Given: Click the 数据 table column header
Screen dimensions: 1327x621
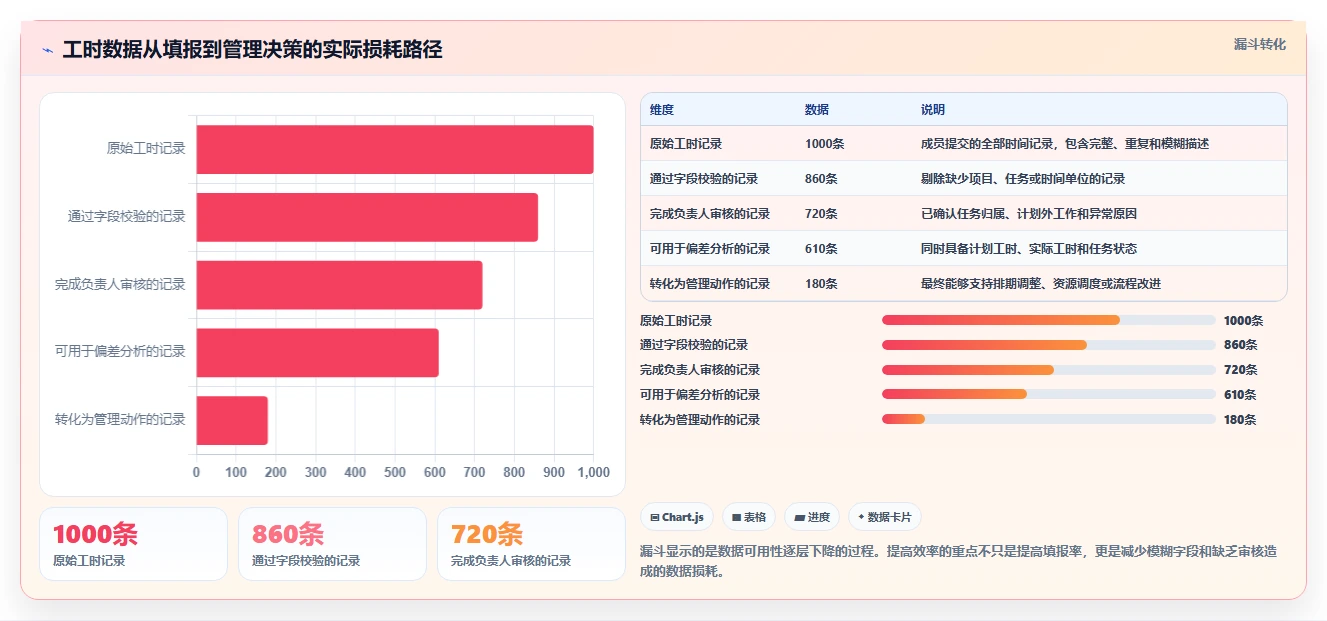Looking at the screenshot, I should click(817, 110).
